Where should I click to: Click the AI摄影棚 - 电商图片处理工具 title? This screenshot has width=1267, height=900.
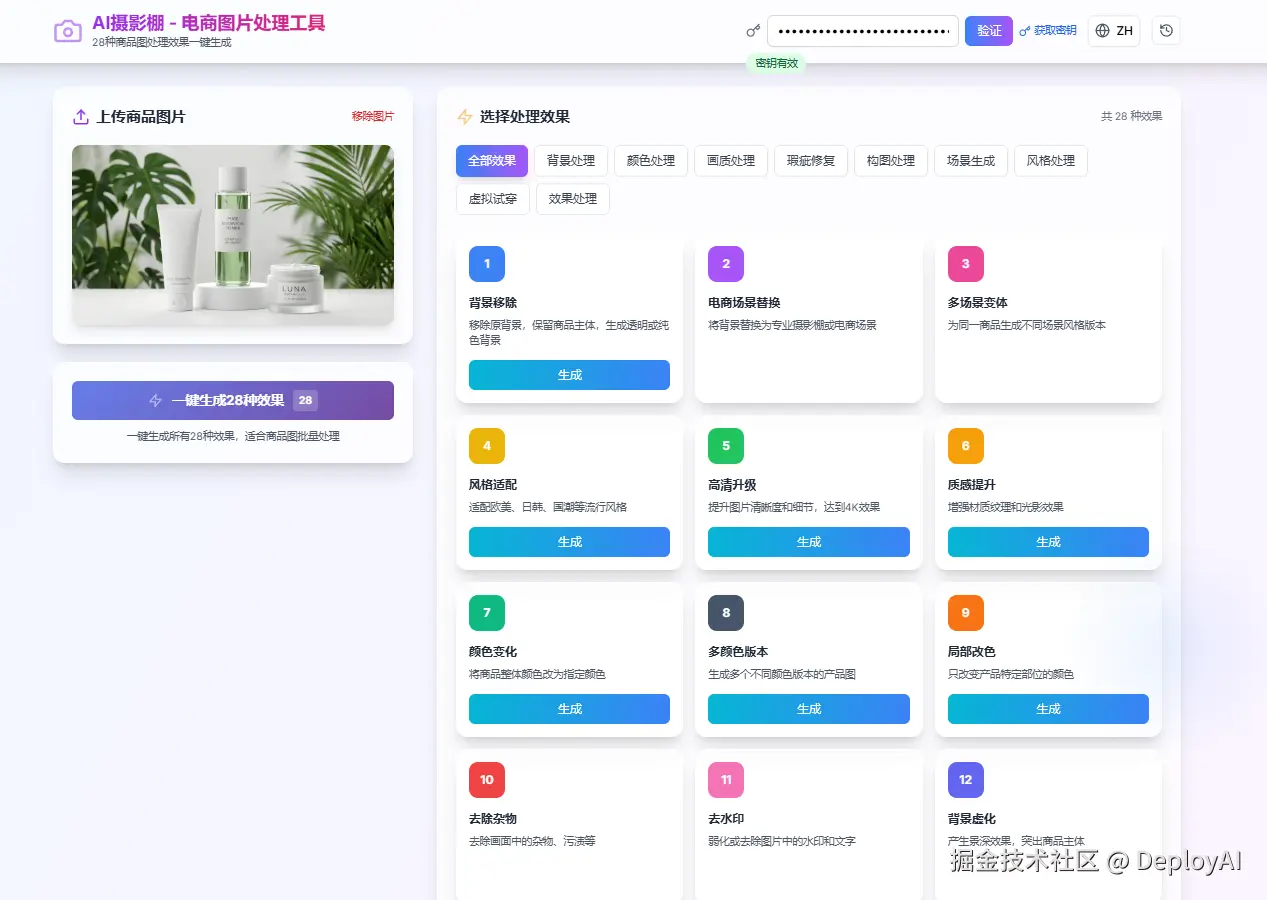[x=209, y=24]
